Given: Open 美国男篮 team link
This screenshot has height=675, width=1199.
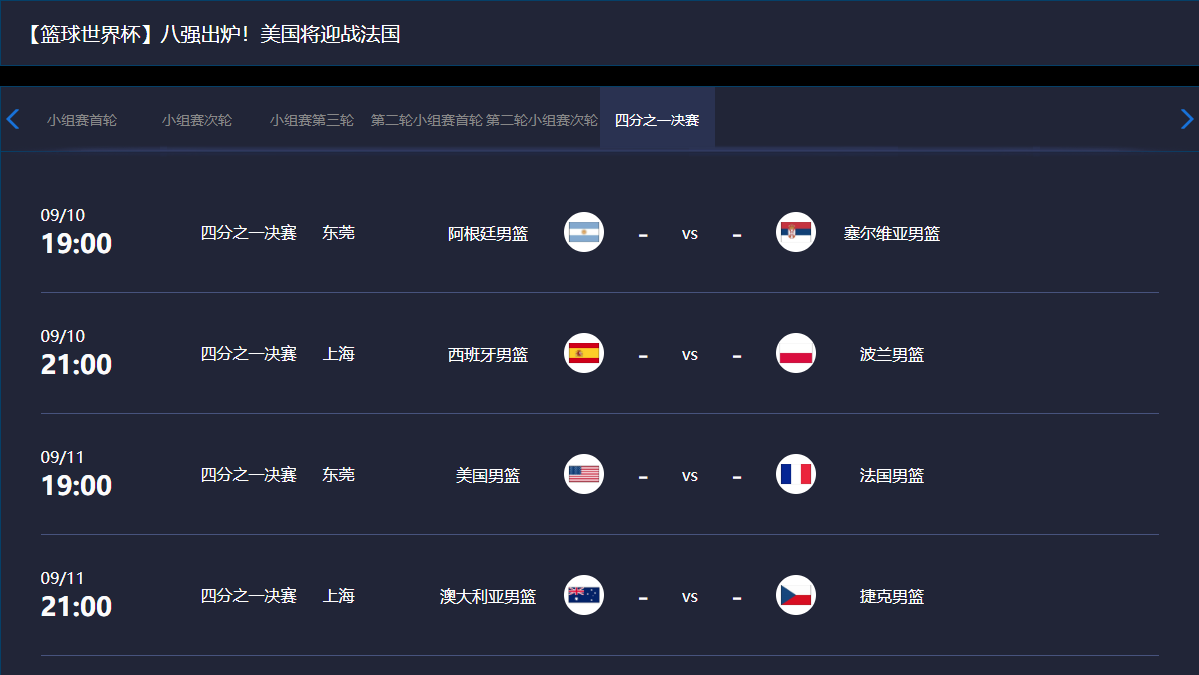Looking at the screenshot, I should point(488,475).
